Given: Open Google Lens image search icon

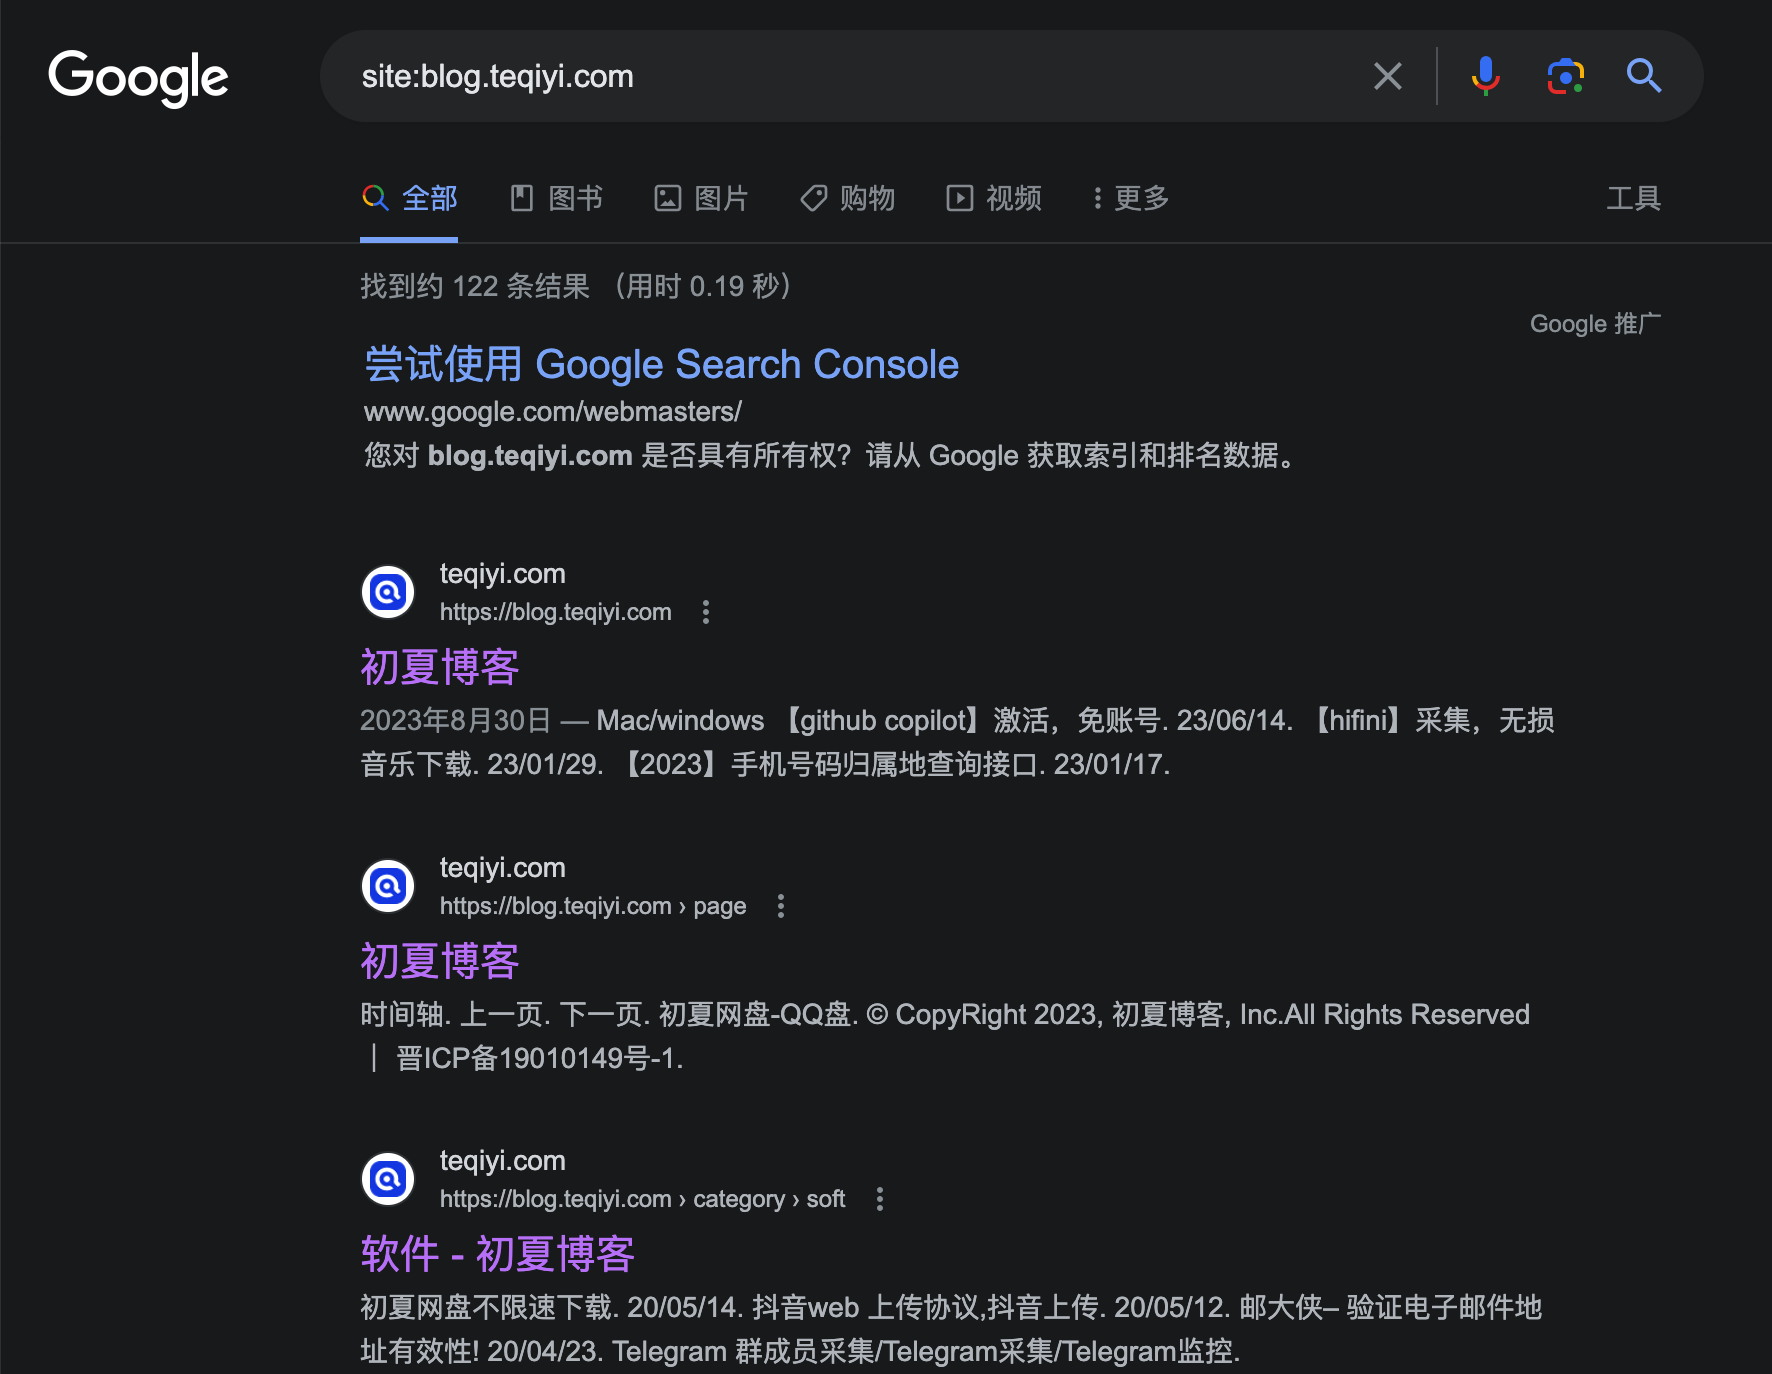Looking at the screenshot, I should [1565, 76].
